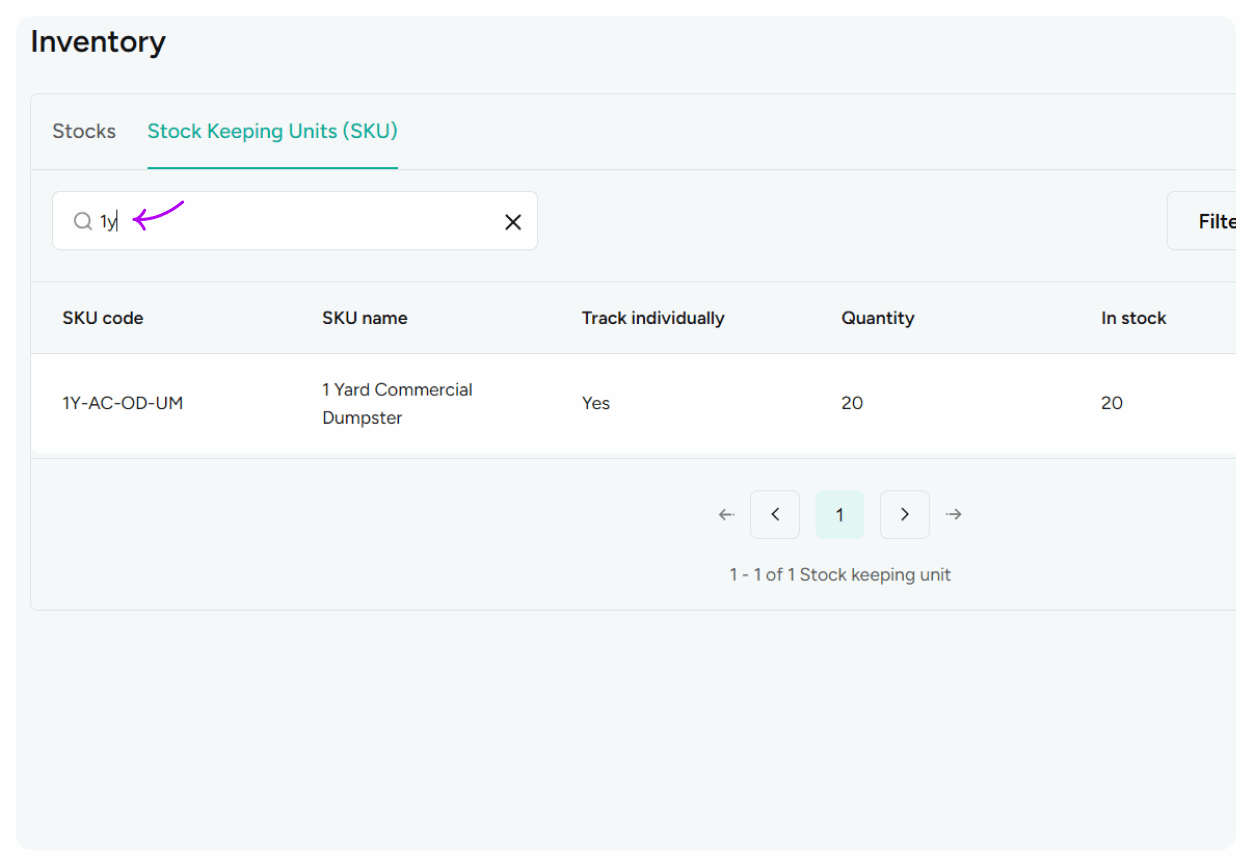Viewport: 1252px width, 867px height.
Task: Click the next page chevron icon
Action: (x=904, y=514)
